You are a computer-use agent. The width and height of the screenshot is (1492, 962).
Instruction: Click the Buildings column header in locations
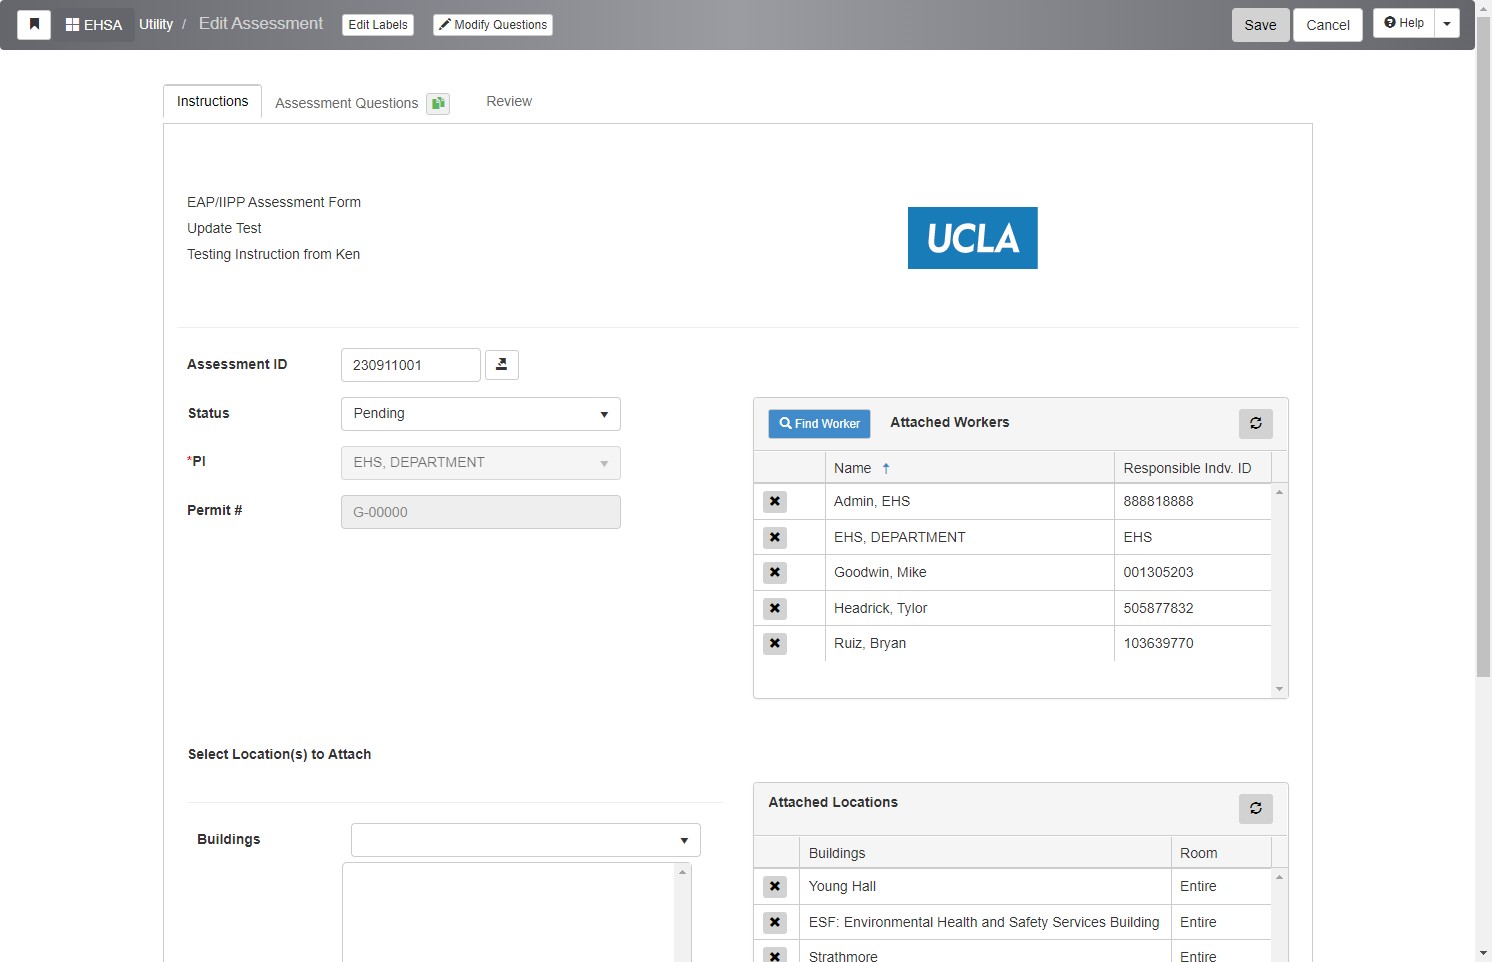coord(985,853)
